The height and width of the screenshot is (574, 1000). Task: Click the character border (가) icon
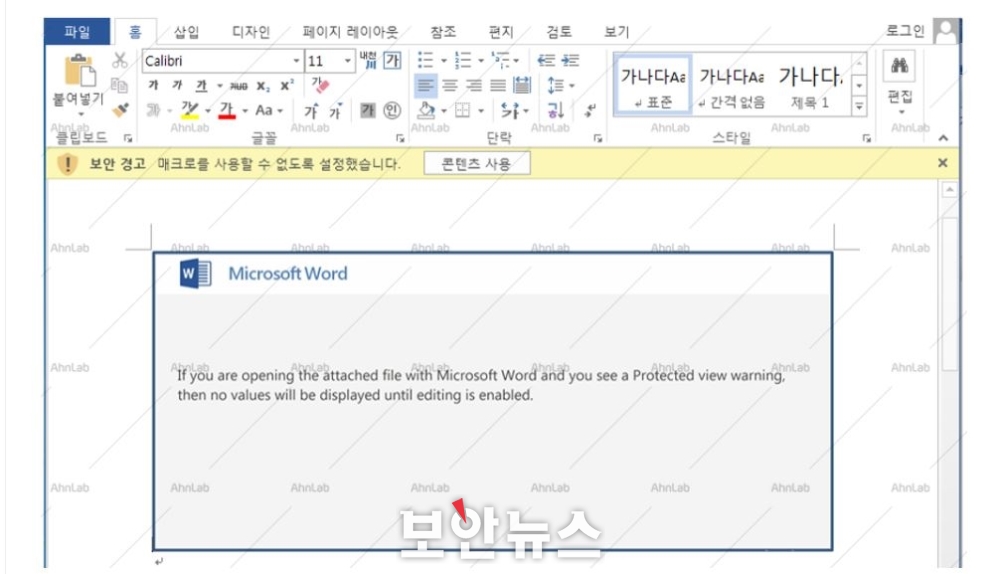tap(392, 60)
